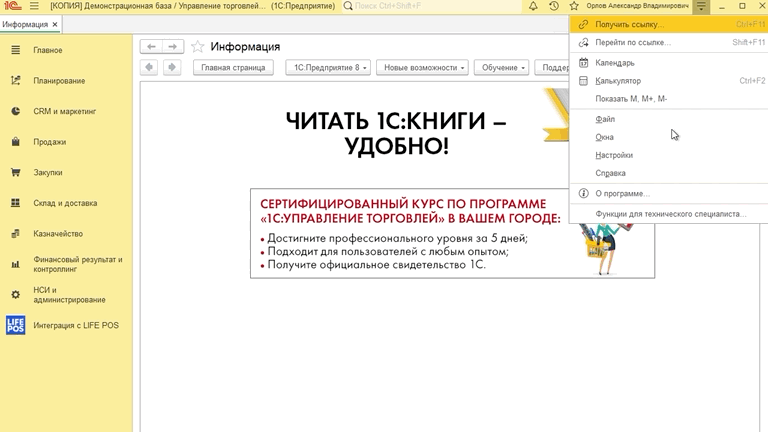This screenshot has width=768, height=432.
Task: Click the CRM и маркетинг pie icon
Action: click(16, 111)
